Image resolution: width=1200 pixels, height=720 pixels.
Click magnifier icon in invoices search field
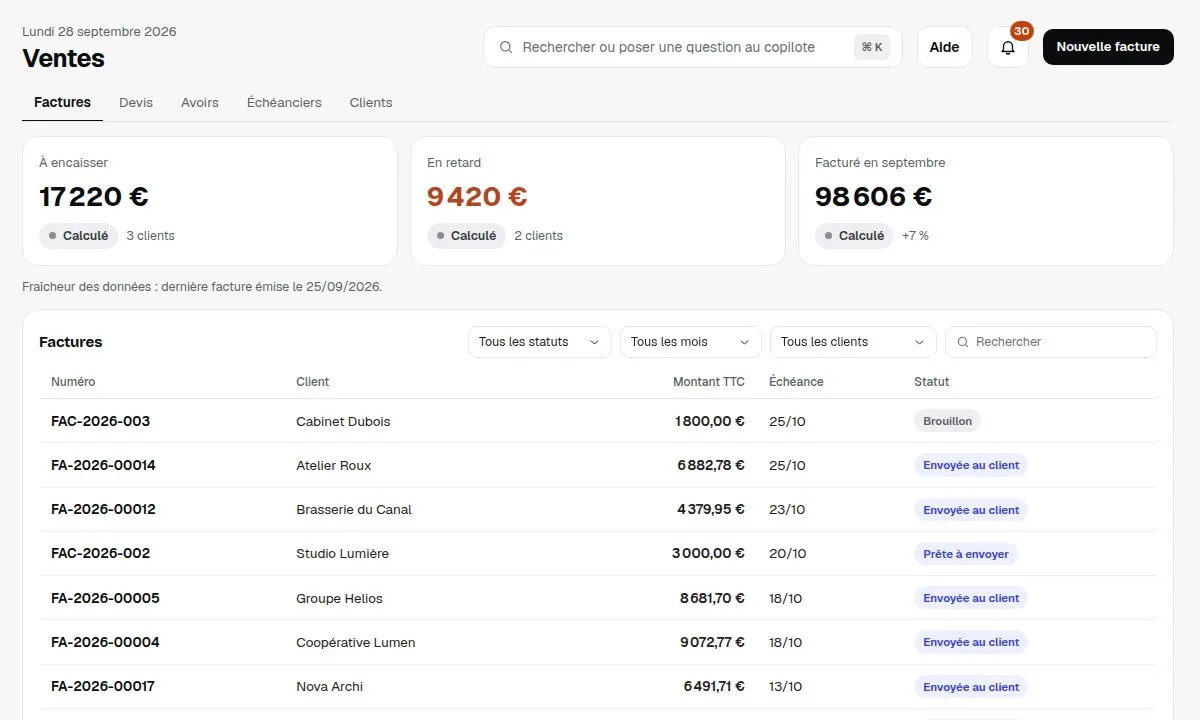(963, 342)
